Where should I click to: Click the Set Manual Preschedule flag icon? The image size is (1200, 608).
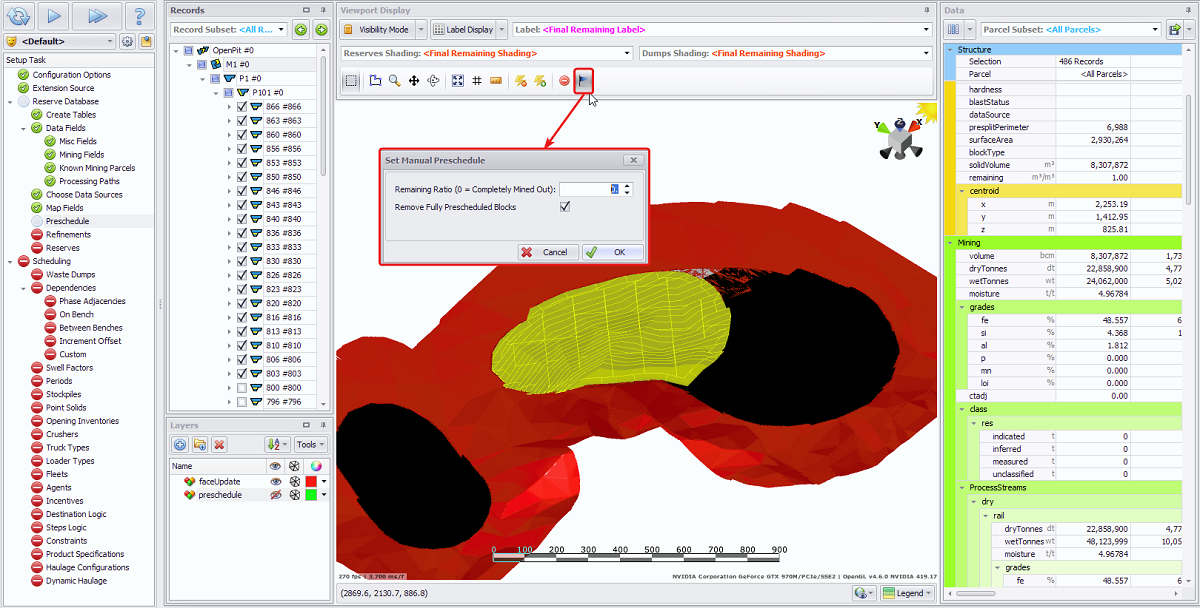[x=585, y=81]
